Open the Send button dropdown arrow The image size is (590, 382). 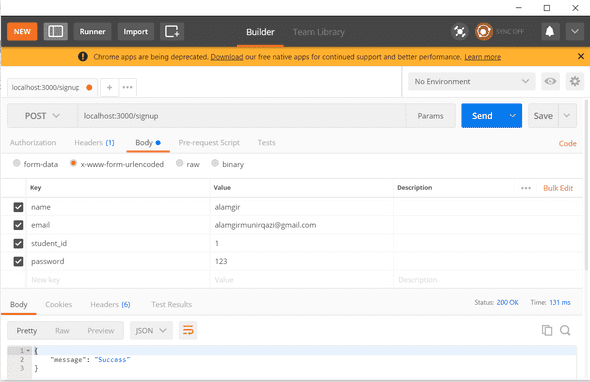tap(512, 116)
